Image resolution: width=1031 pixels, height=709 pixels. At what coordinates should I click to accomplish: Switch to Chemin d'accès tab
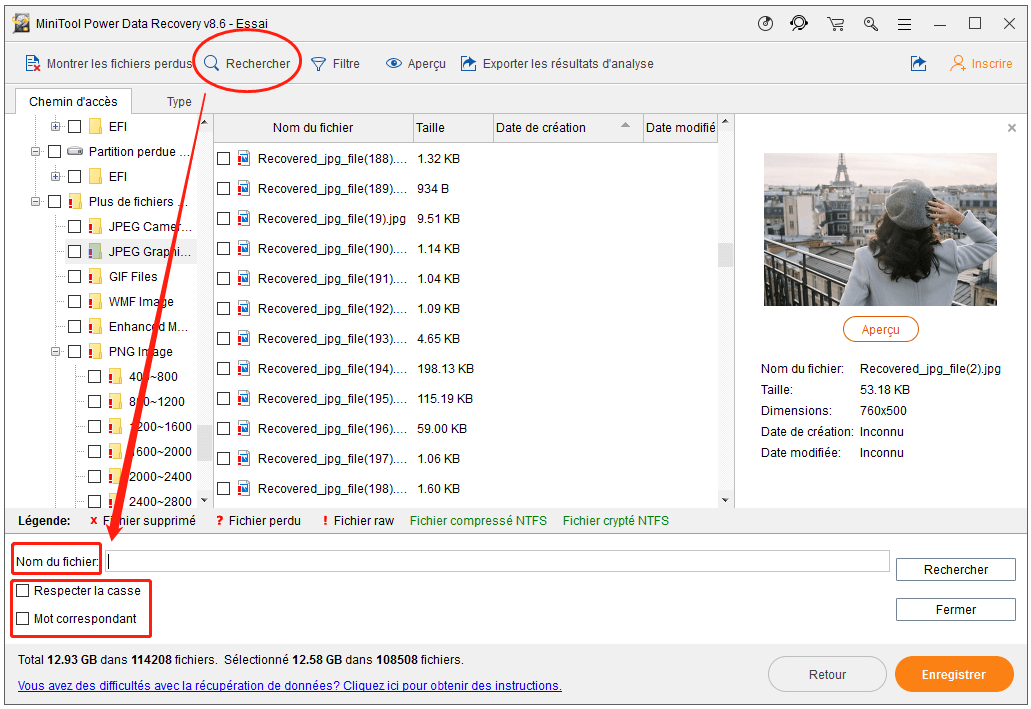[73, 101]
